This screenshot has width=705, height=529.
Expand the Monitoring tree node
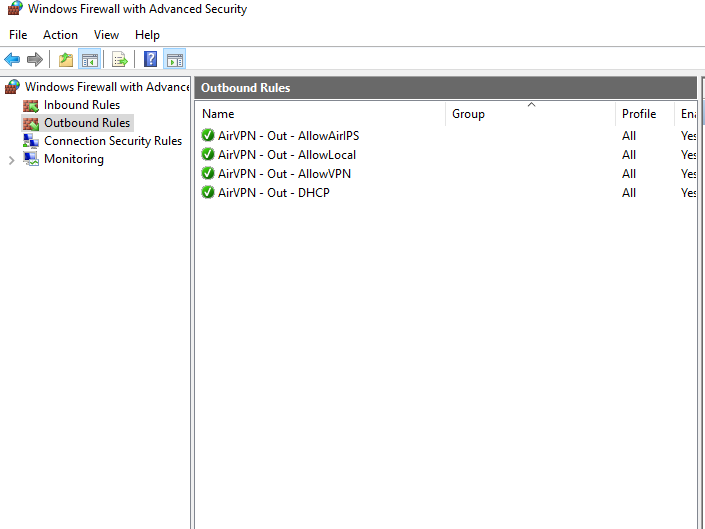coord(12,160)
